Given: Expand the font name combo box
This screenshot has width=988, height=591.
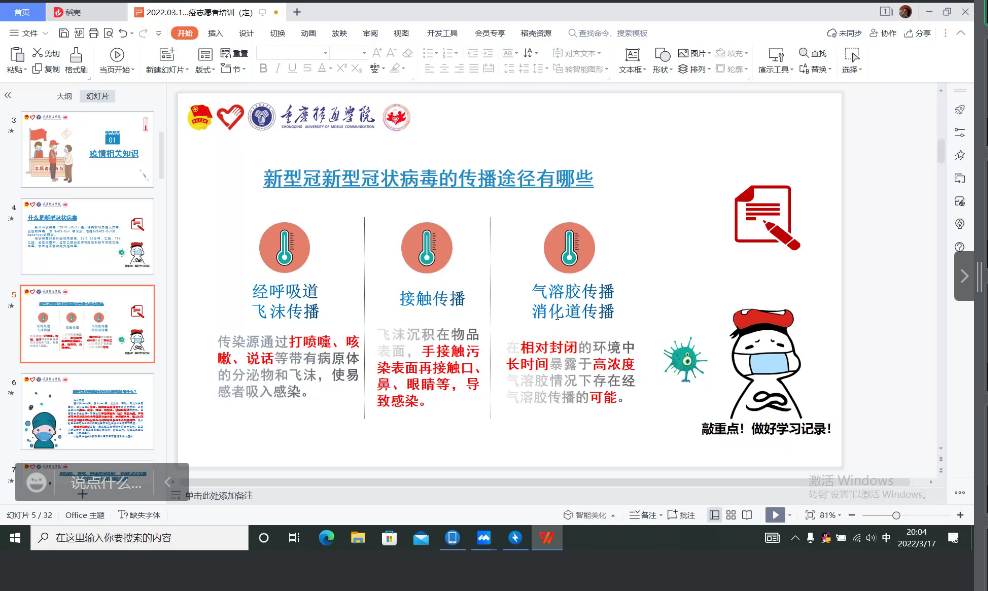Looking at the screenshot, I should coord(325,53).
